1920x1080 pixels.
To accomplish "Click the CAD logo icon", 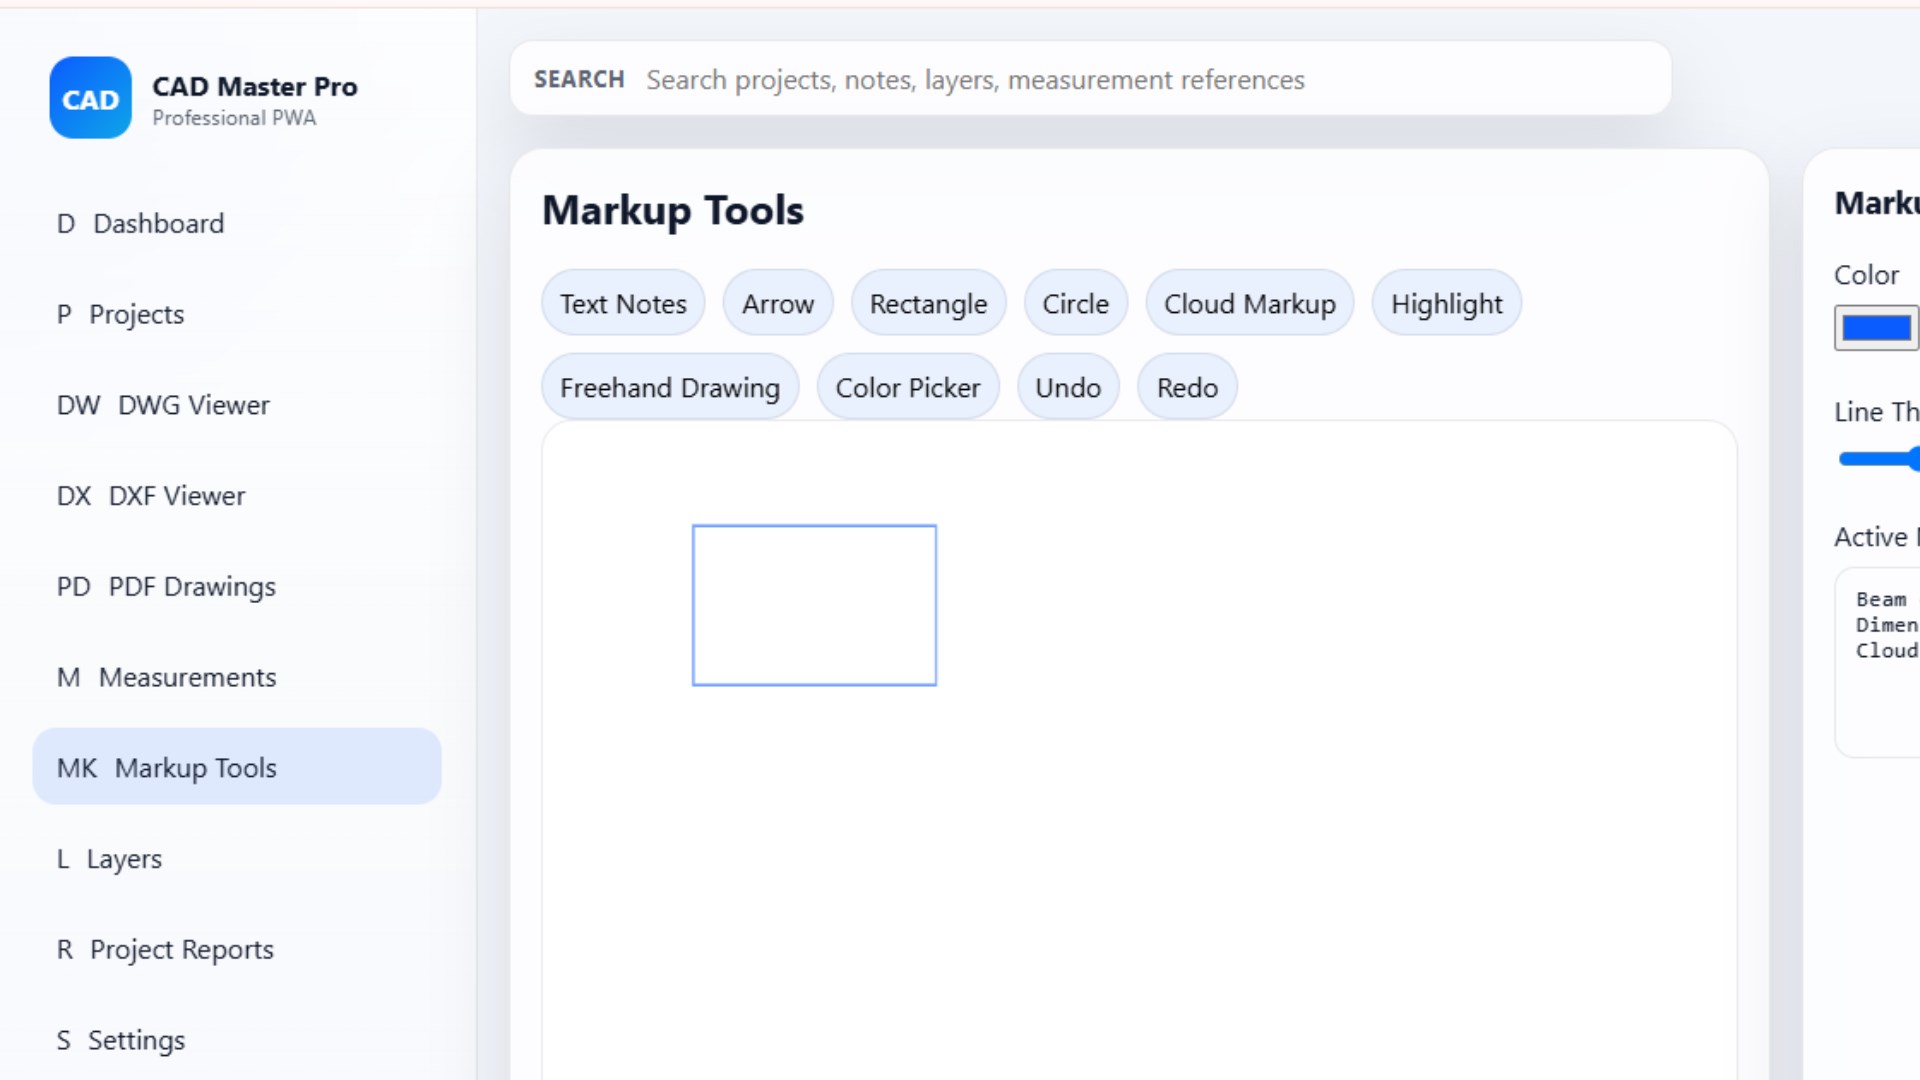I will point(91,98).
